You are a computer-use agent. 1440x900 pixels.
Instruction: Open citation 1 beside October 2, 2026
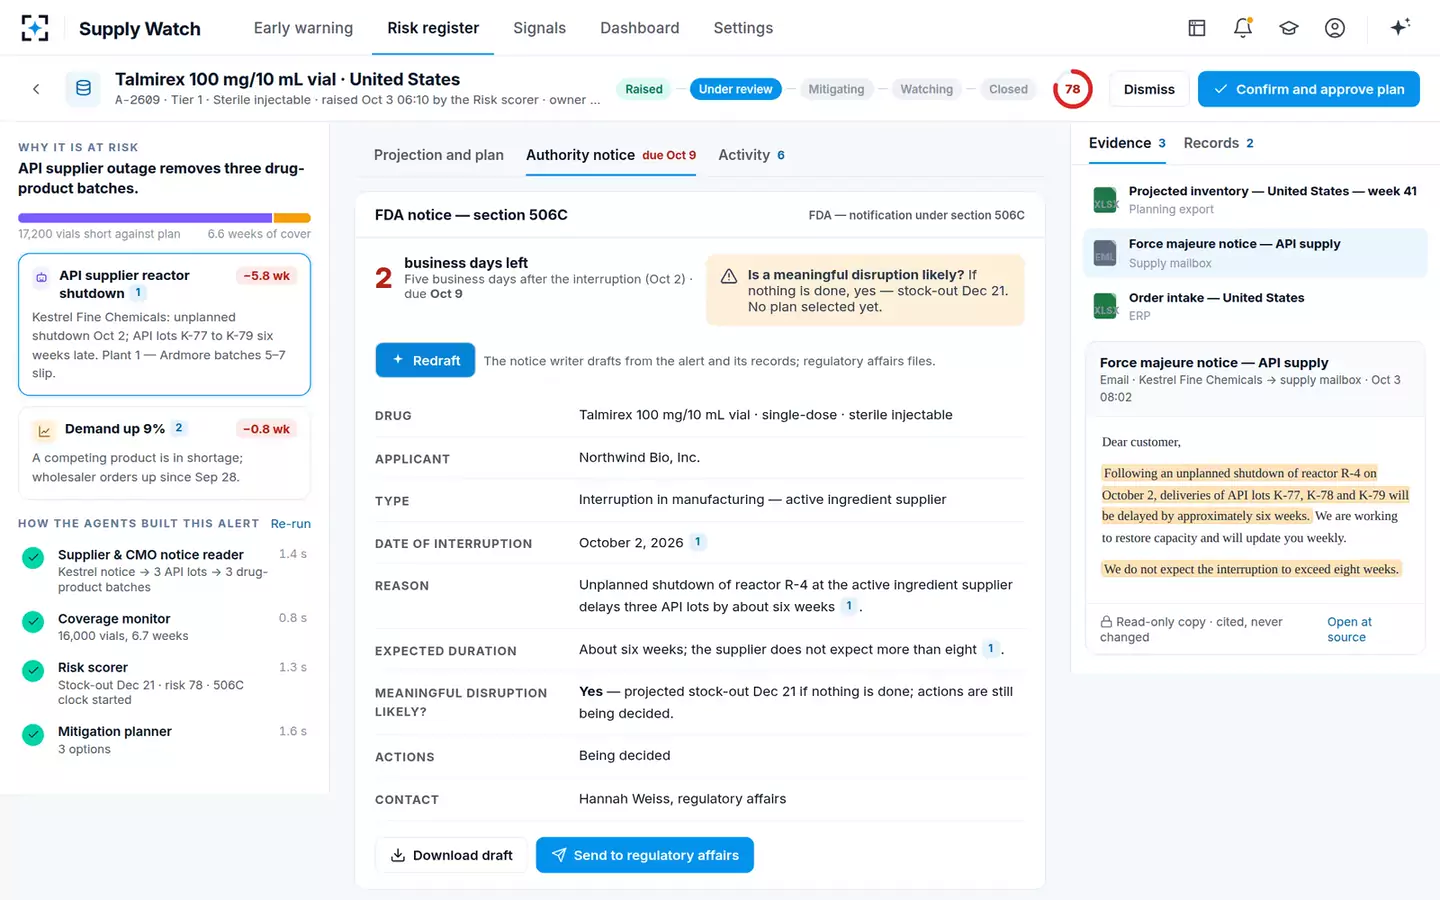(x=698, y=542)
